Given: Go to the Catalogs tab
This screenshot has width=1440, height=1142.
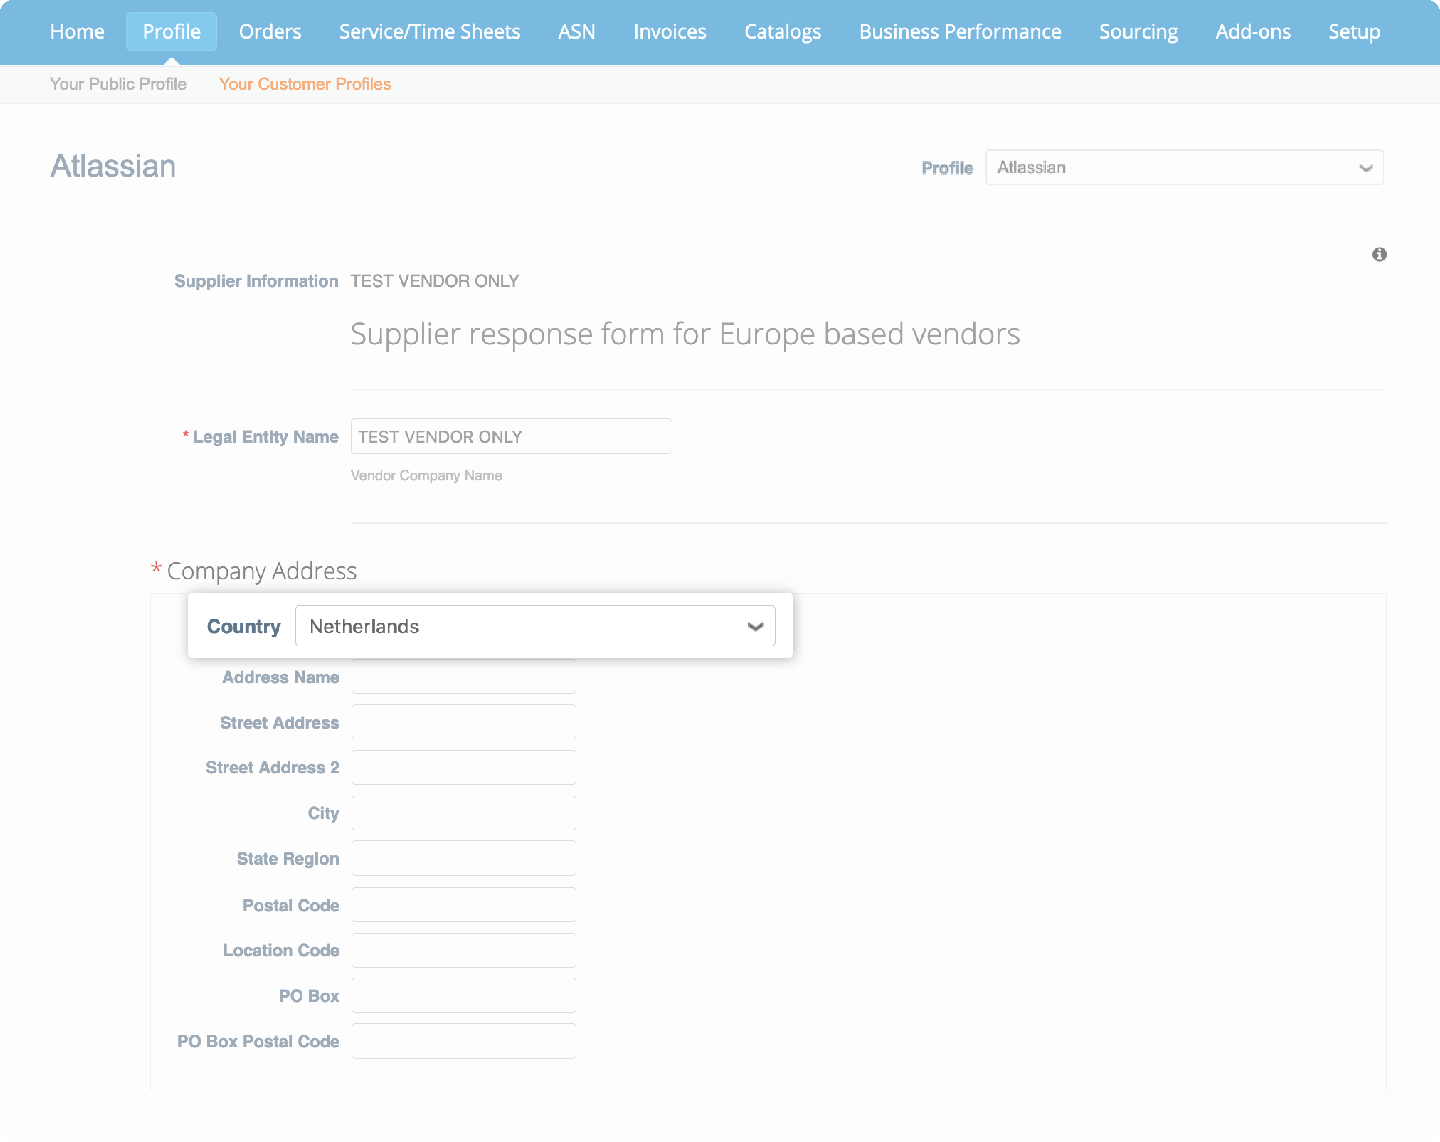Looking at the screenshot, I should coord(782,31).
